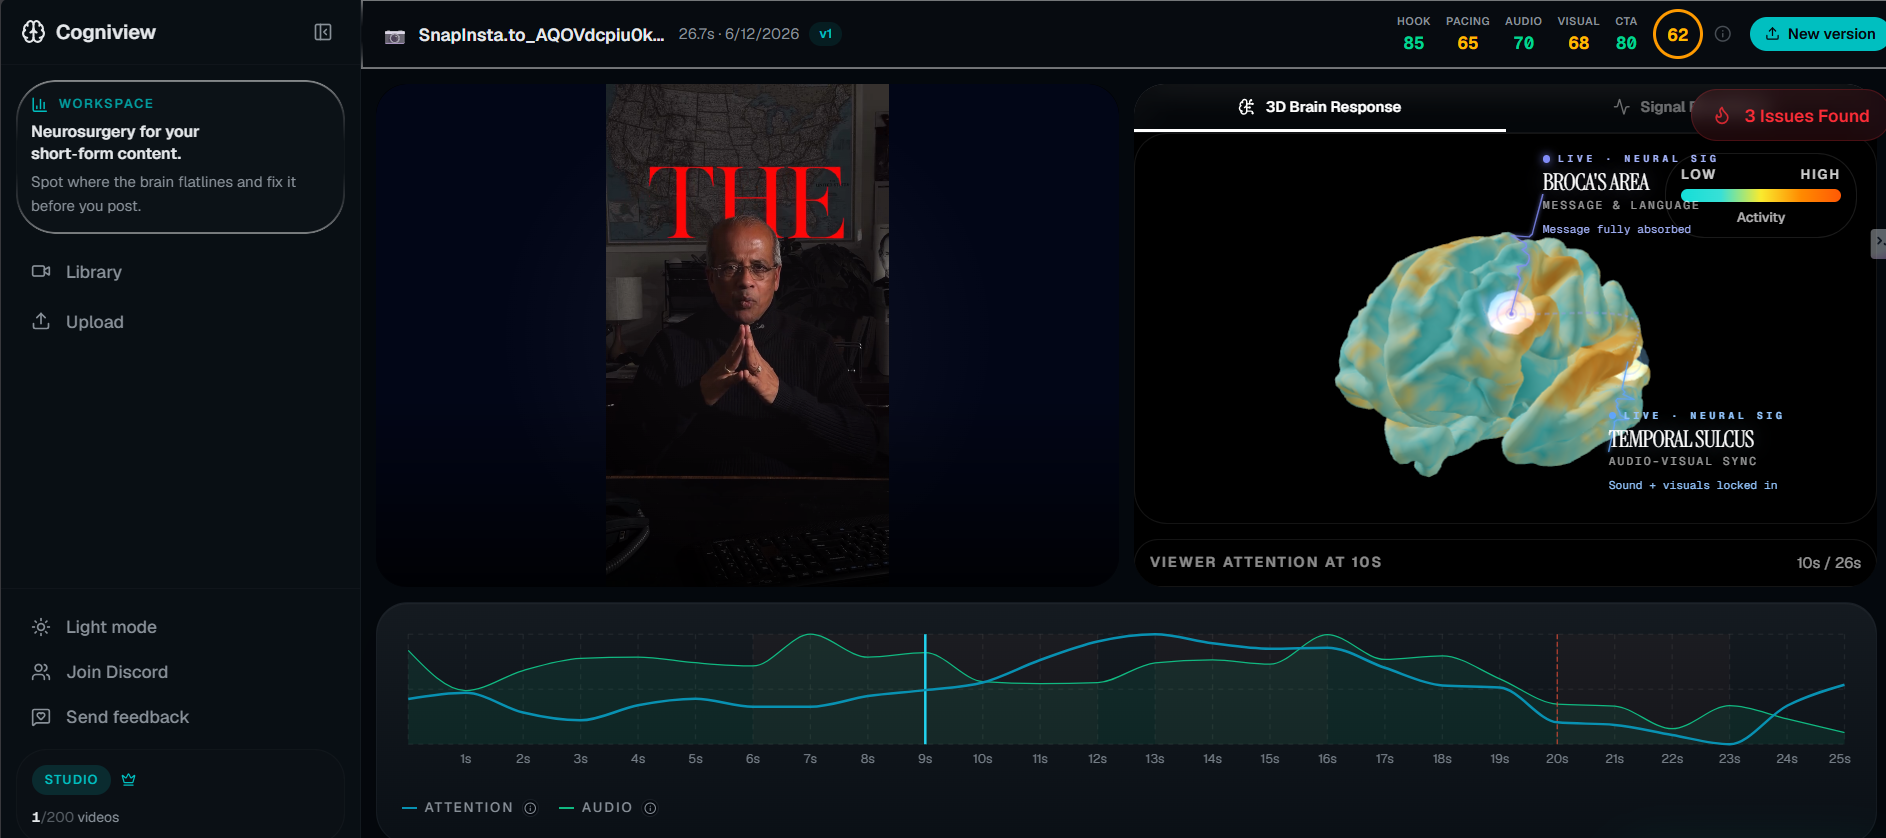Click the 15s tick on the timeline axis
1886x838 pixels.
pyautogui.click(x=1270, y=759)
